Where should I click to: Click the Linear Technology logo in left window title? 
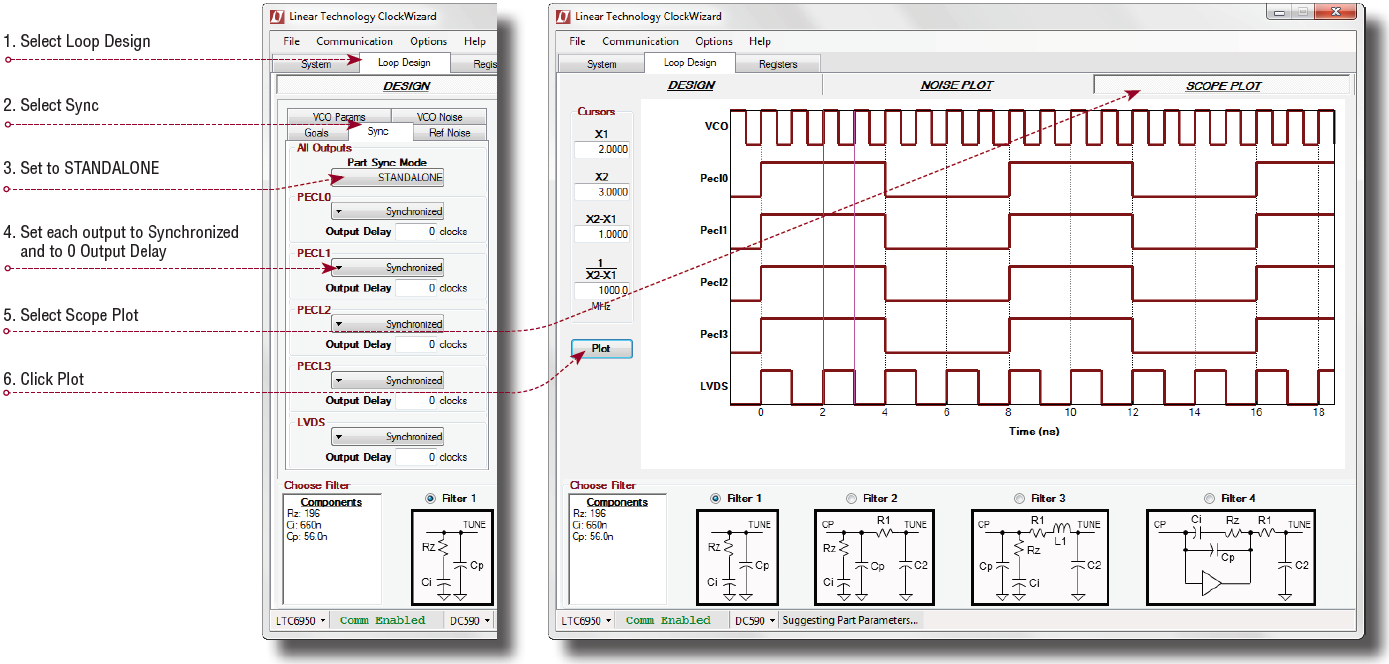[278, 16]
